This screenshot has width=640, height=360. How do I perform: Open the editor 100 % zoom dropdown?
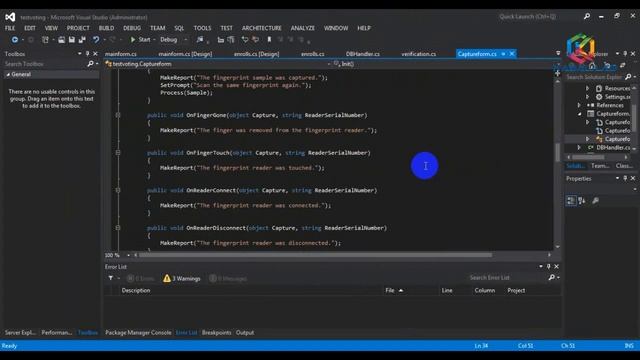[x=128, y=255]
